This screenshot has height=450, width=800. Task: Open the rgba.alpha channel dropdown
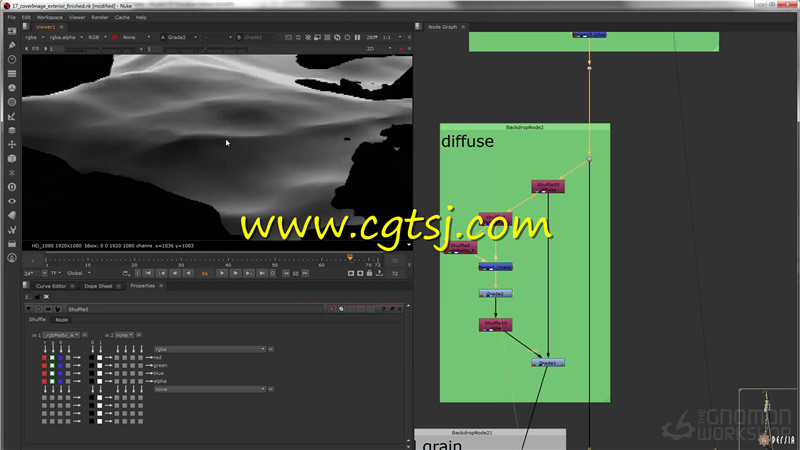coord(66,37)
